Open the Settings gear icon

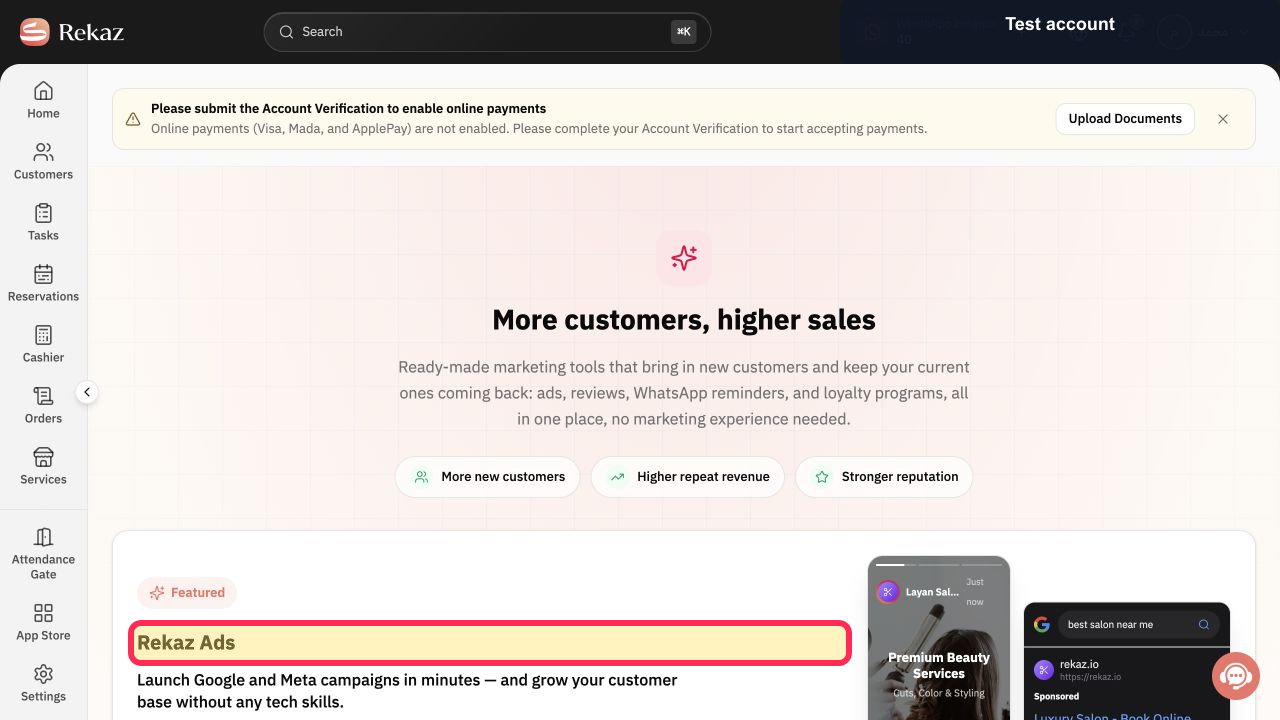point(43,674)
